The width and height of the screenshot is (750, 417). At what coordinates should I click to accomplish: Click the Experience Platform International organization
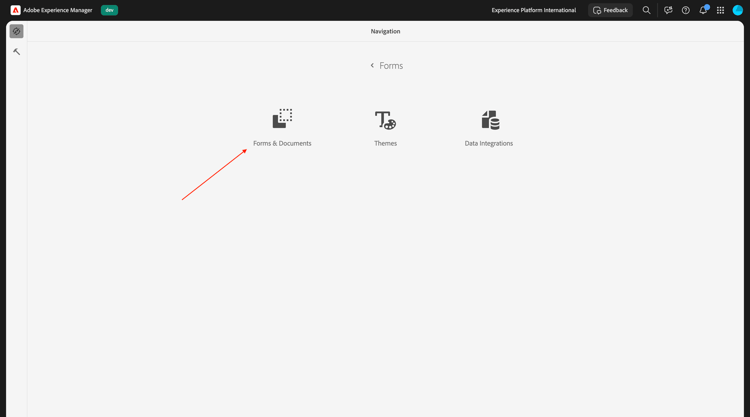pyautogui.click(x=534, y=10)
